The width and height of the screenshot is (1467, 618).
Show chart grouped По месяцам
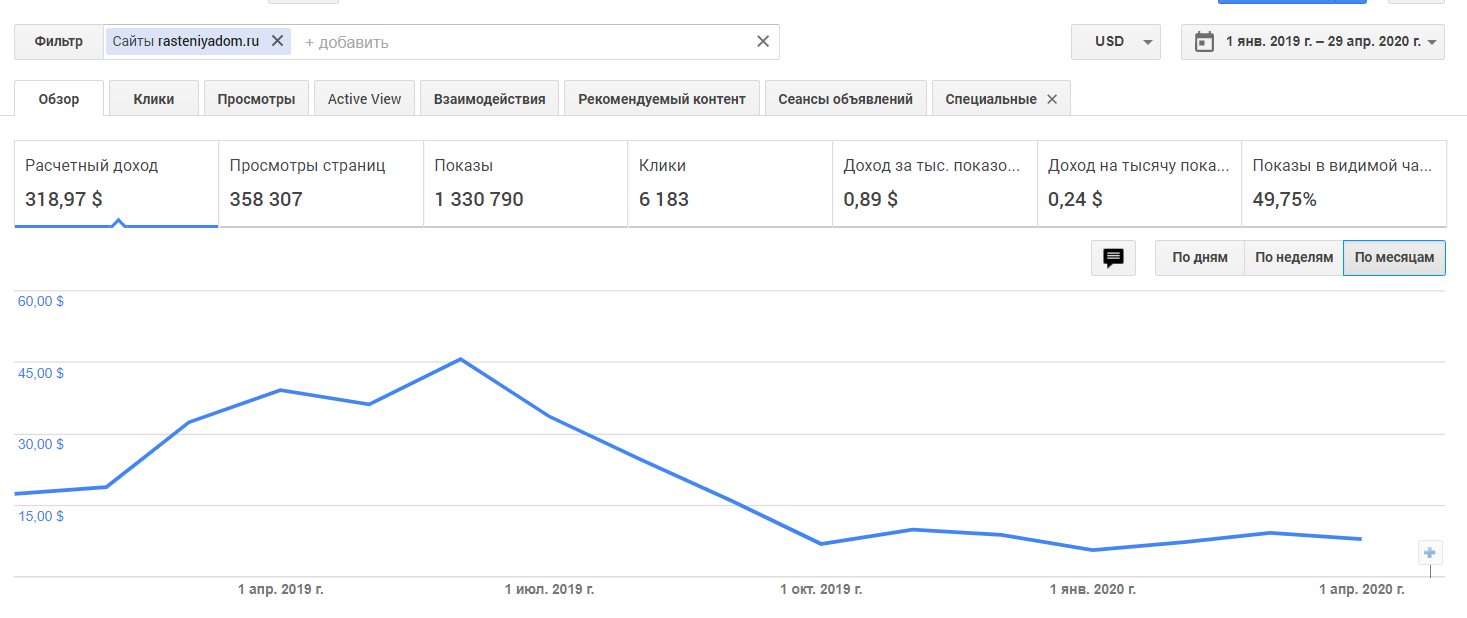click(x=1394, y=257)
